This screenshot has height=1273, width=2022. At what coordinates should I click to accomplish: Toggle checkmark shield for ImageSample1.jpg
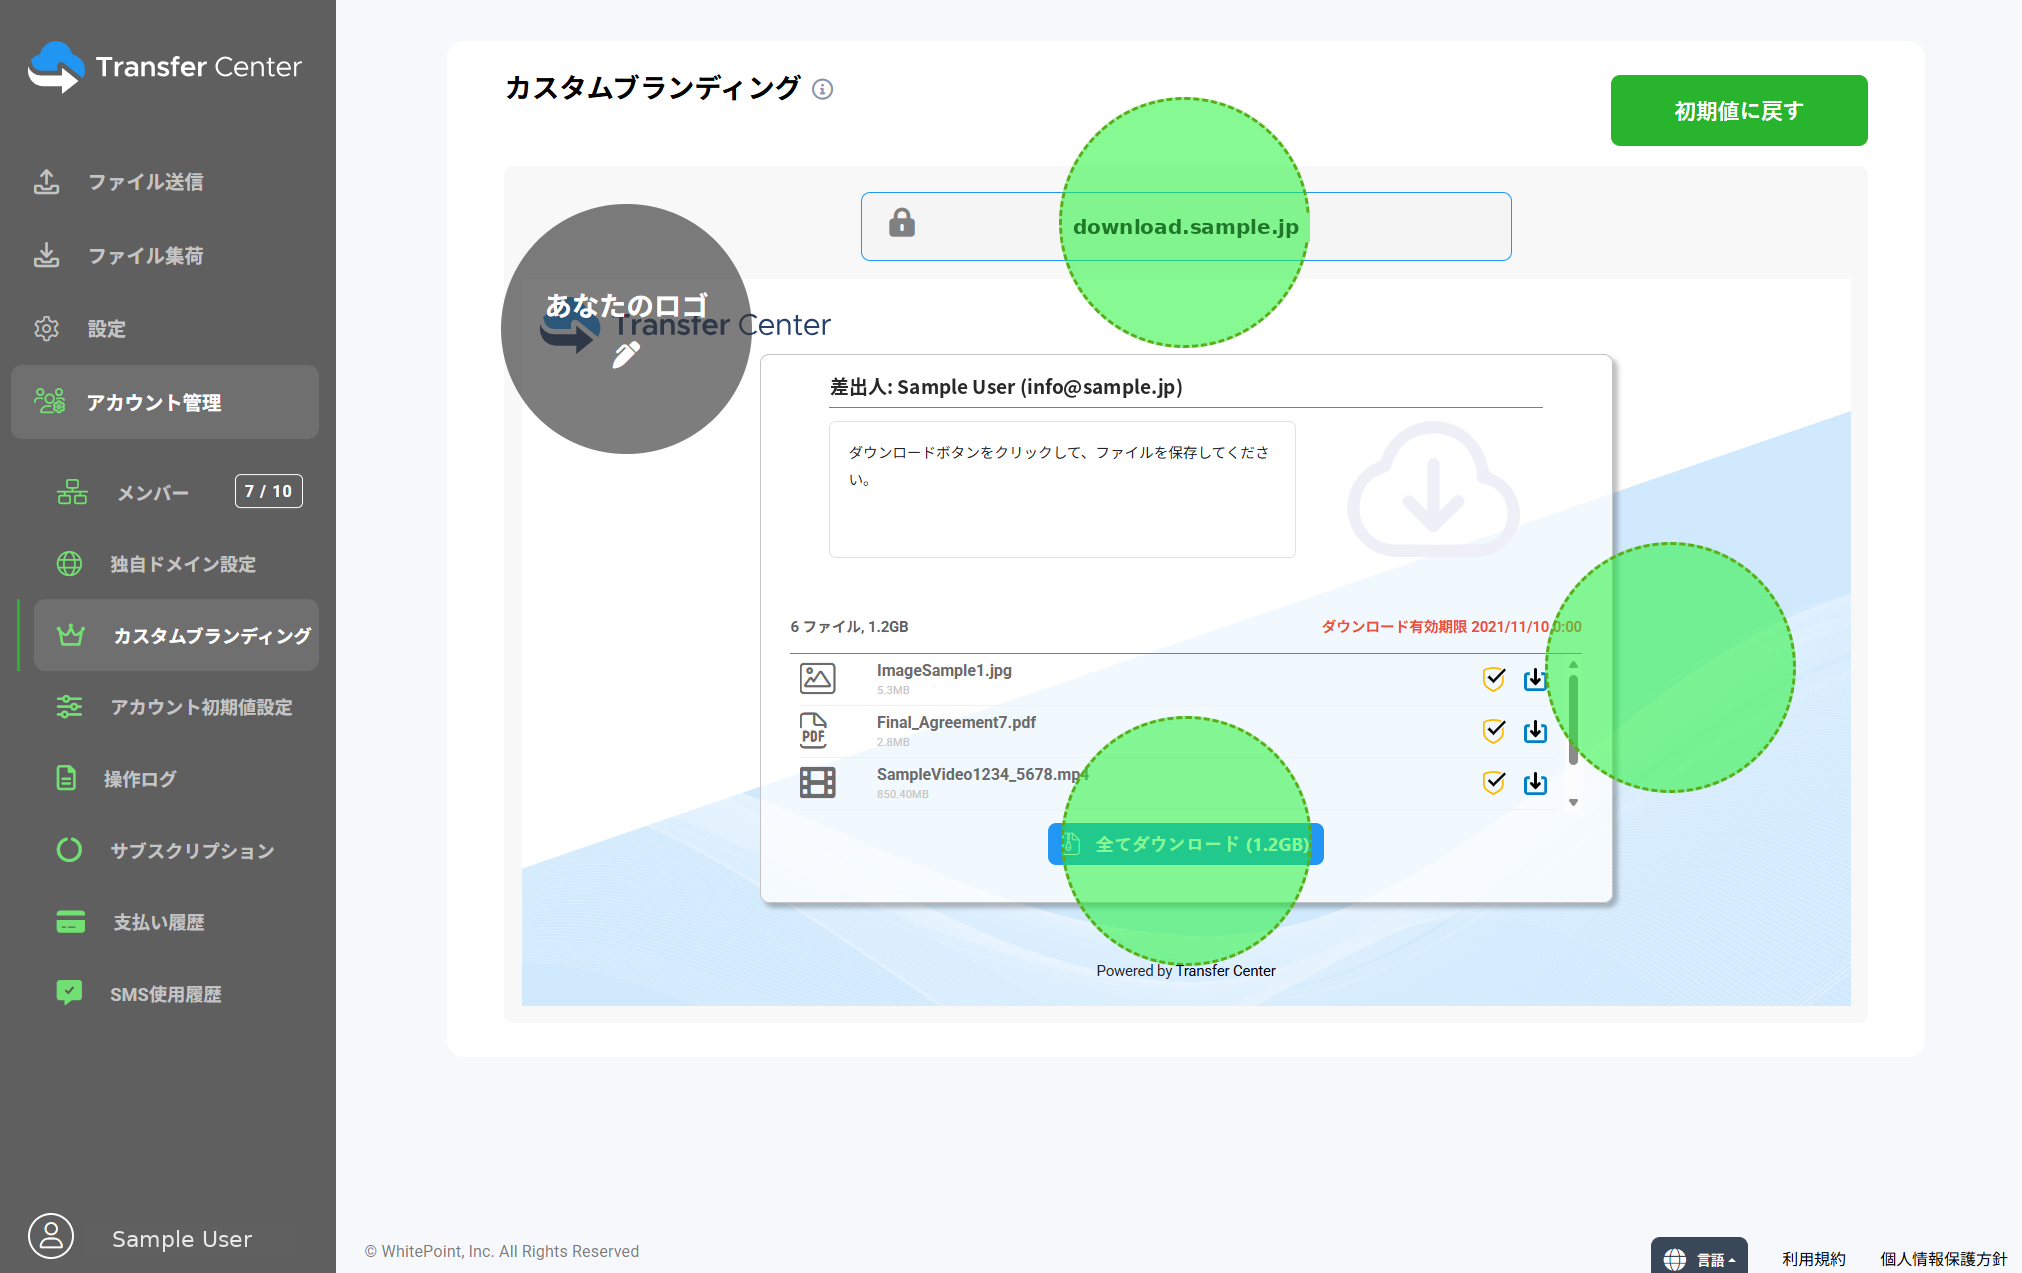click(x=1494, y=679)
